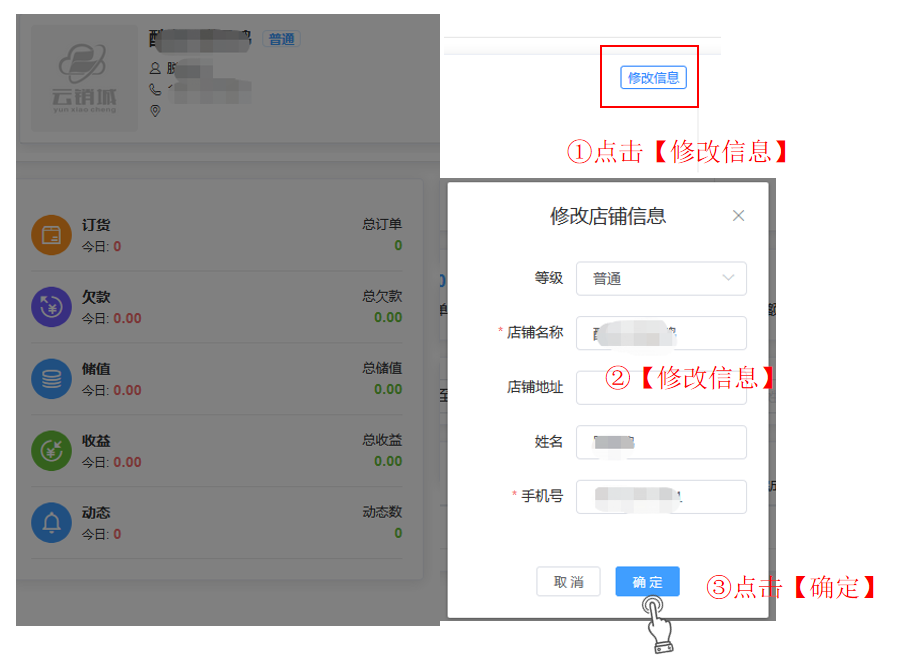Click the 总储值 total value
Viewport: 905px width, 666px height.
tap(388, 390)
